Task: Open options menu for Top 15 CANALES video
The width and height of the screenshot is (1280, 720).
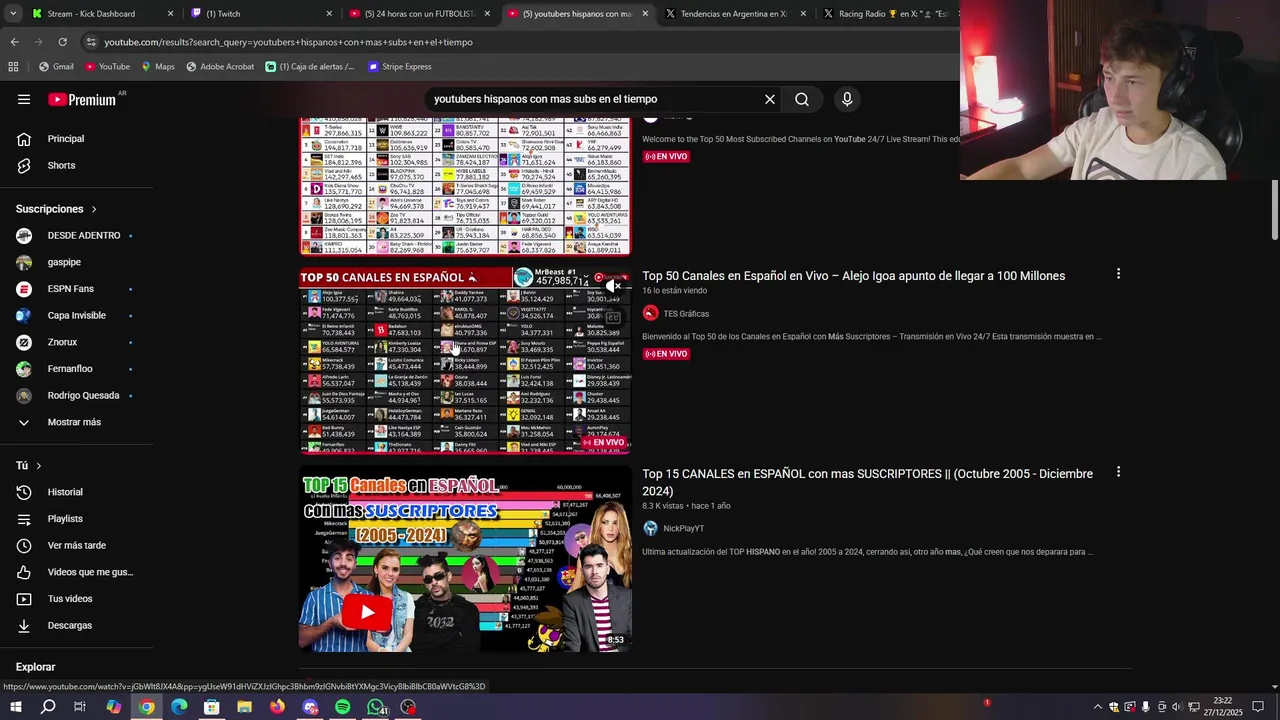Action: point(1118,472)
